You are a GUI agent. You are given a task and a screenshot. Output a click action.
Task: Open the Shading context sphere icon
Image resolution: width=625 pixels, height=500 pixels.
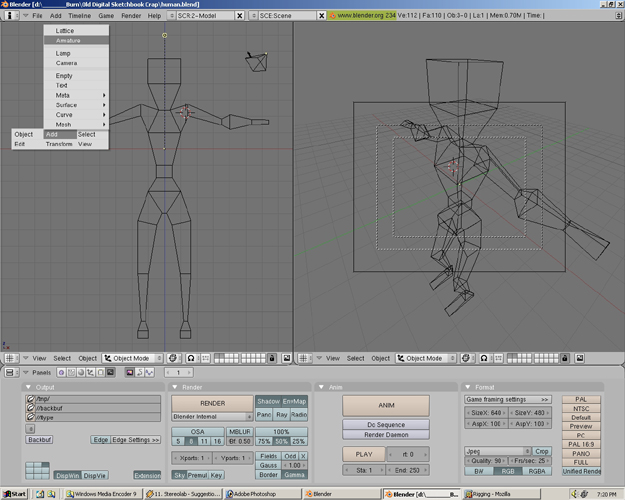81,372
